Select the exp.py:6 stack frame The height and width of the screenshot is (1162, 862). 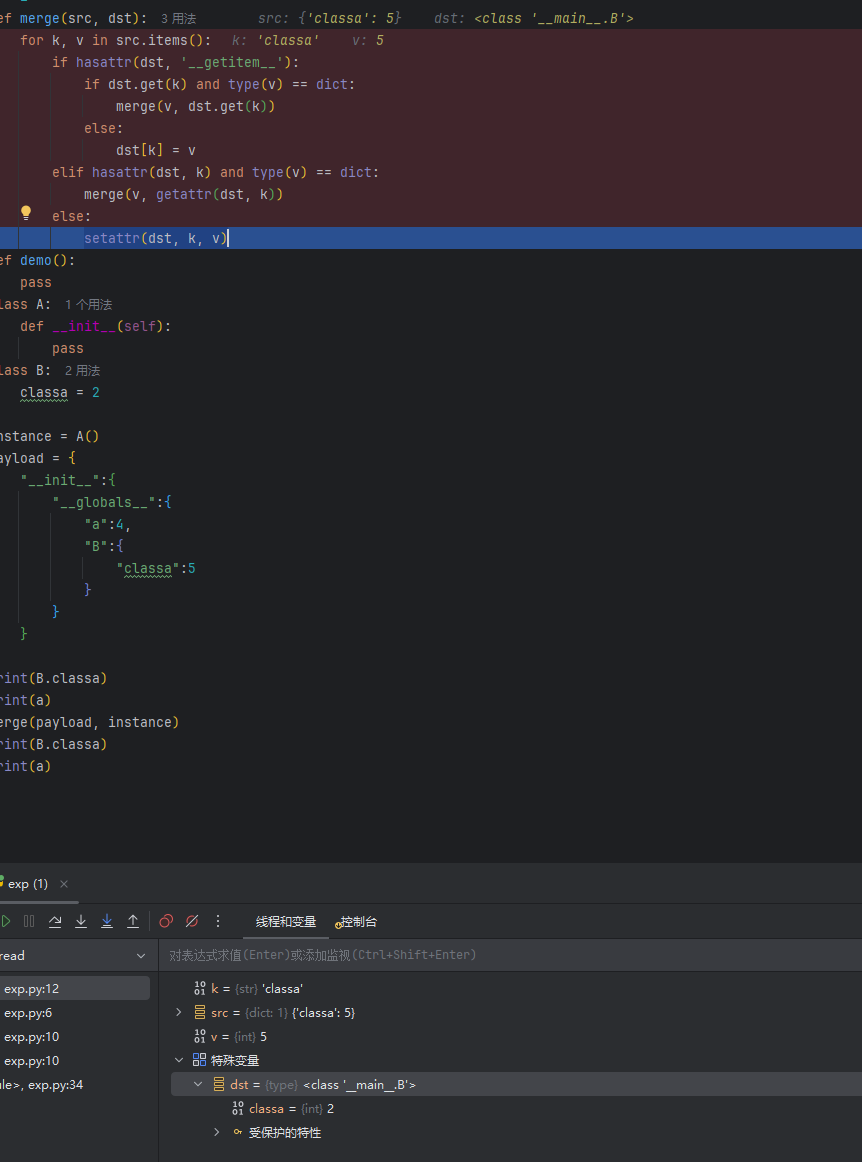[x=28, y=1013]
